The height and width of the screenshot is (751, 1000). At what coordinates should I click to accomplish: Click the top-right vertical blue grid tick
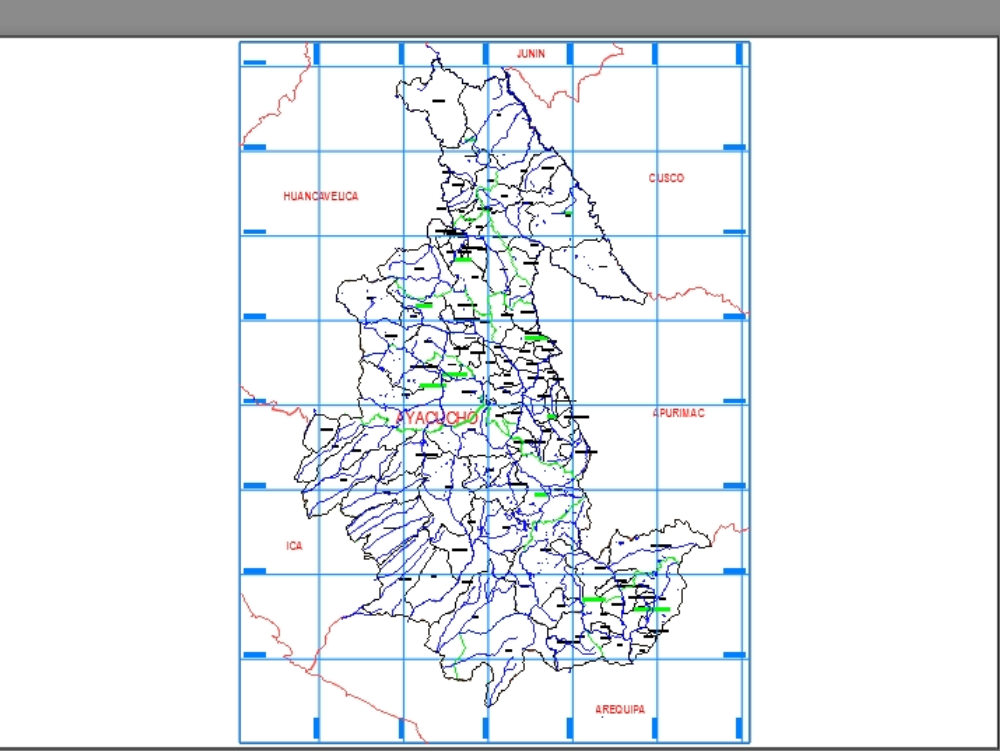(x=739, y=54)
